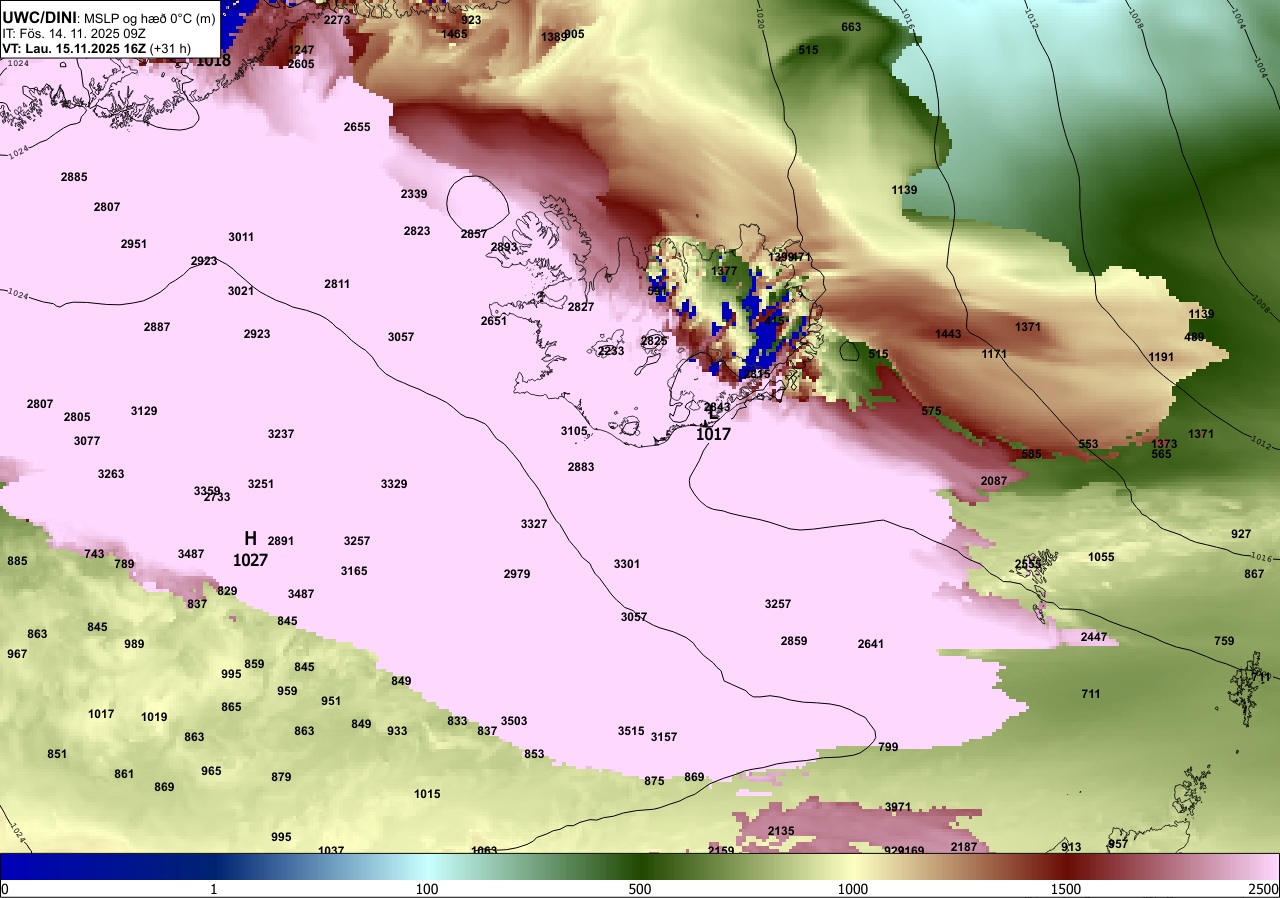The image size is (1280, 898).
Task: Click the 3011 height value
Action: pos(241,237)
